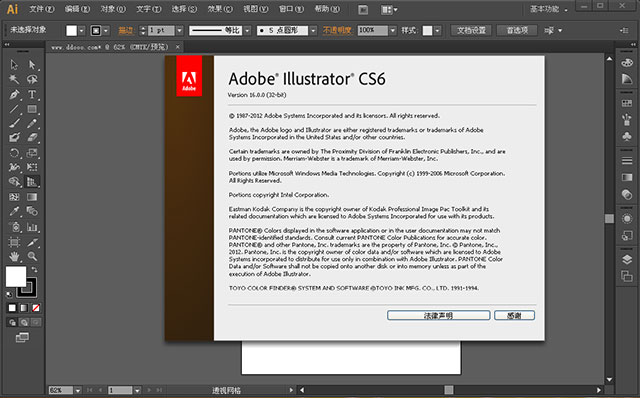Open the 对象(O) menu

click(x=113, y=9)
